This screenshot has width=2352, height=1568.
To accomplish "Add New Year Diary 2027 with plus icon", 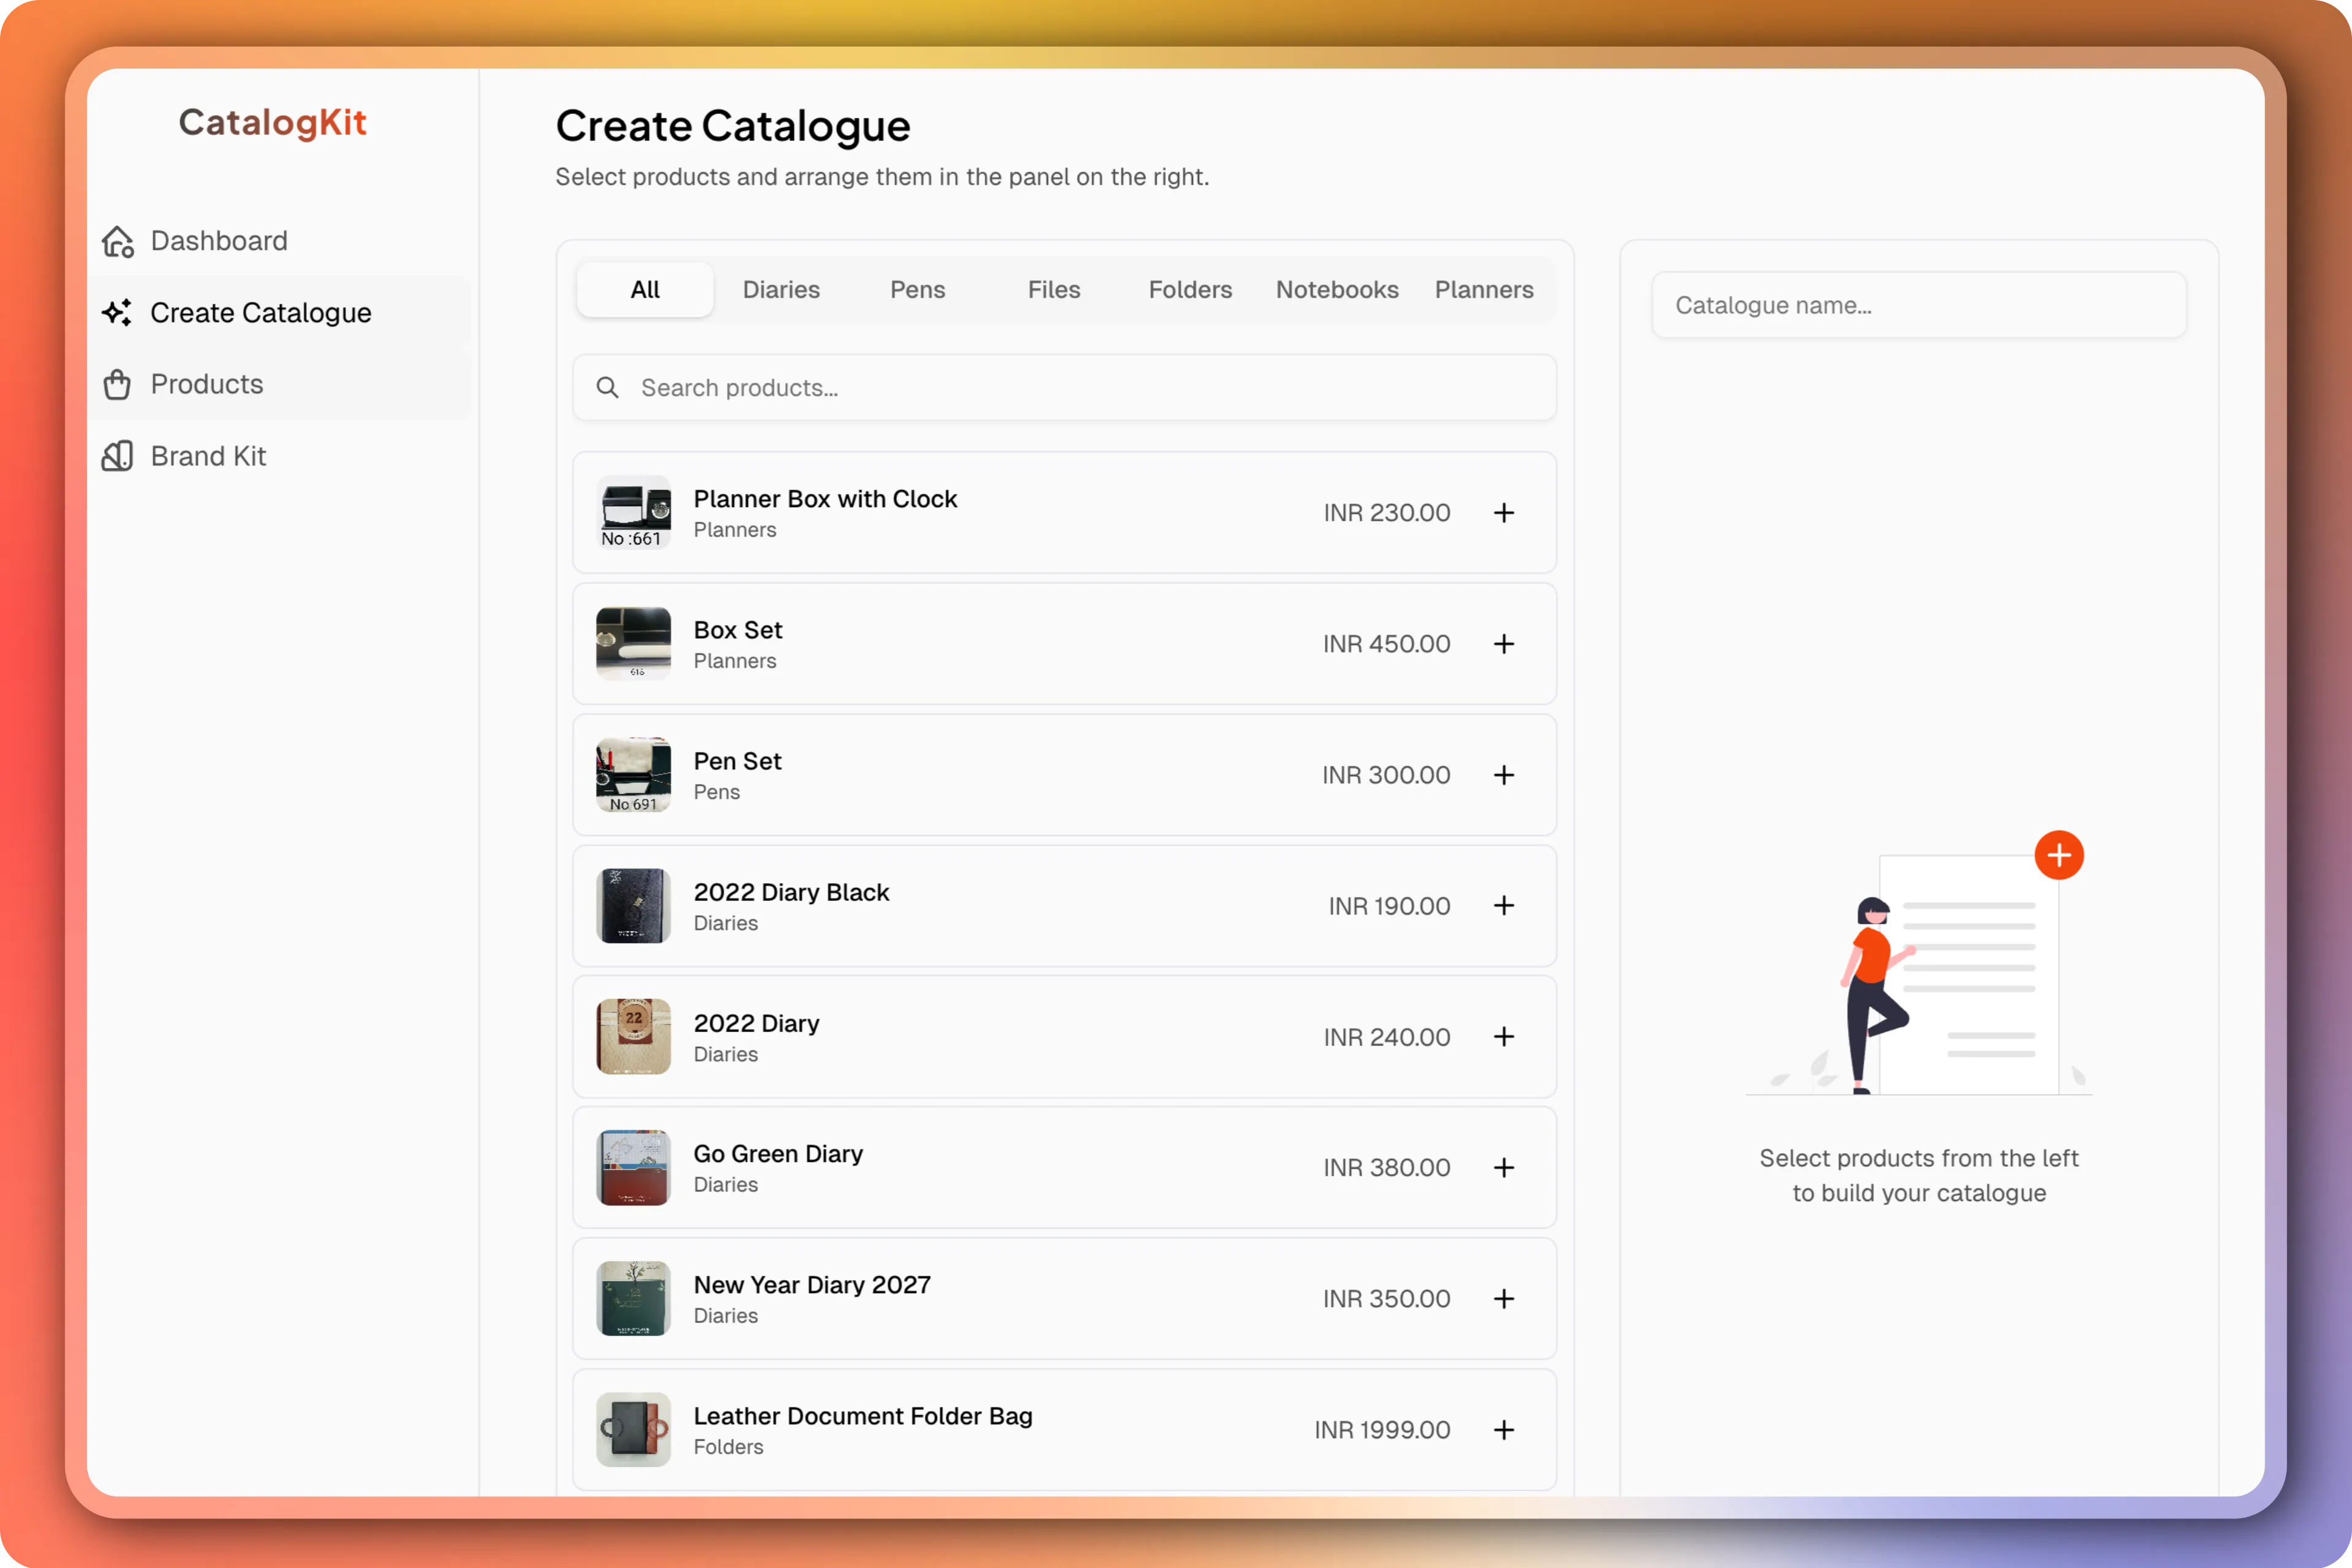I will pyautogui.click(x=1504, y=1299).
